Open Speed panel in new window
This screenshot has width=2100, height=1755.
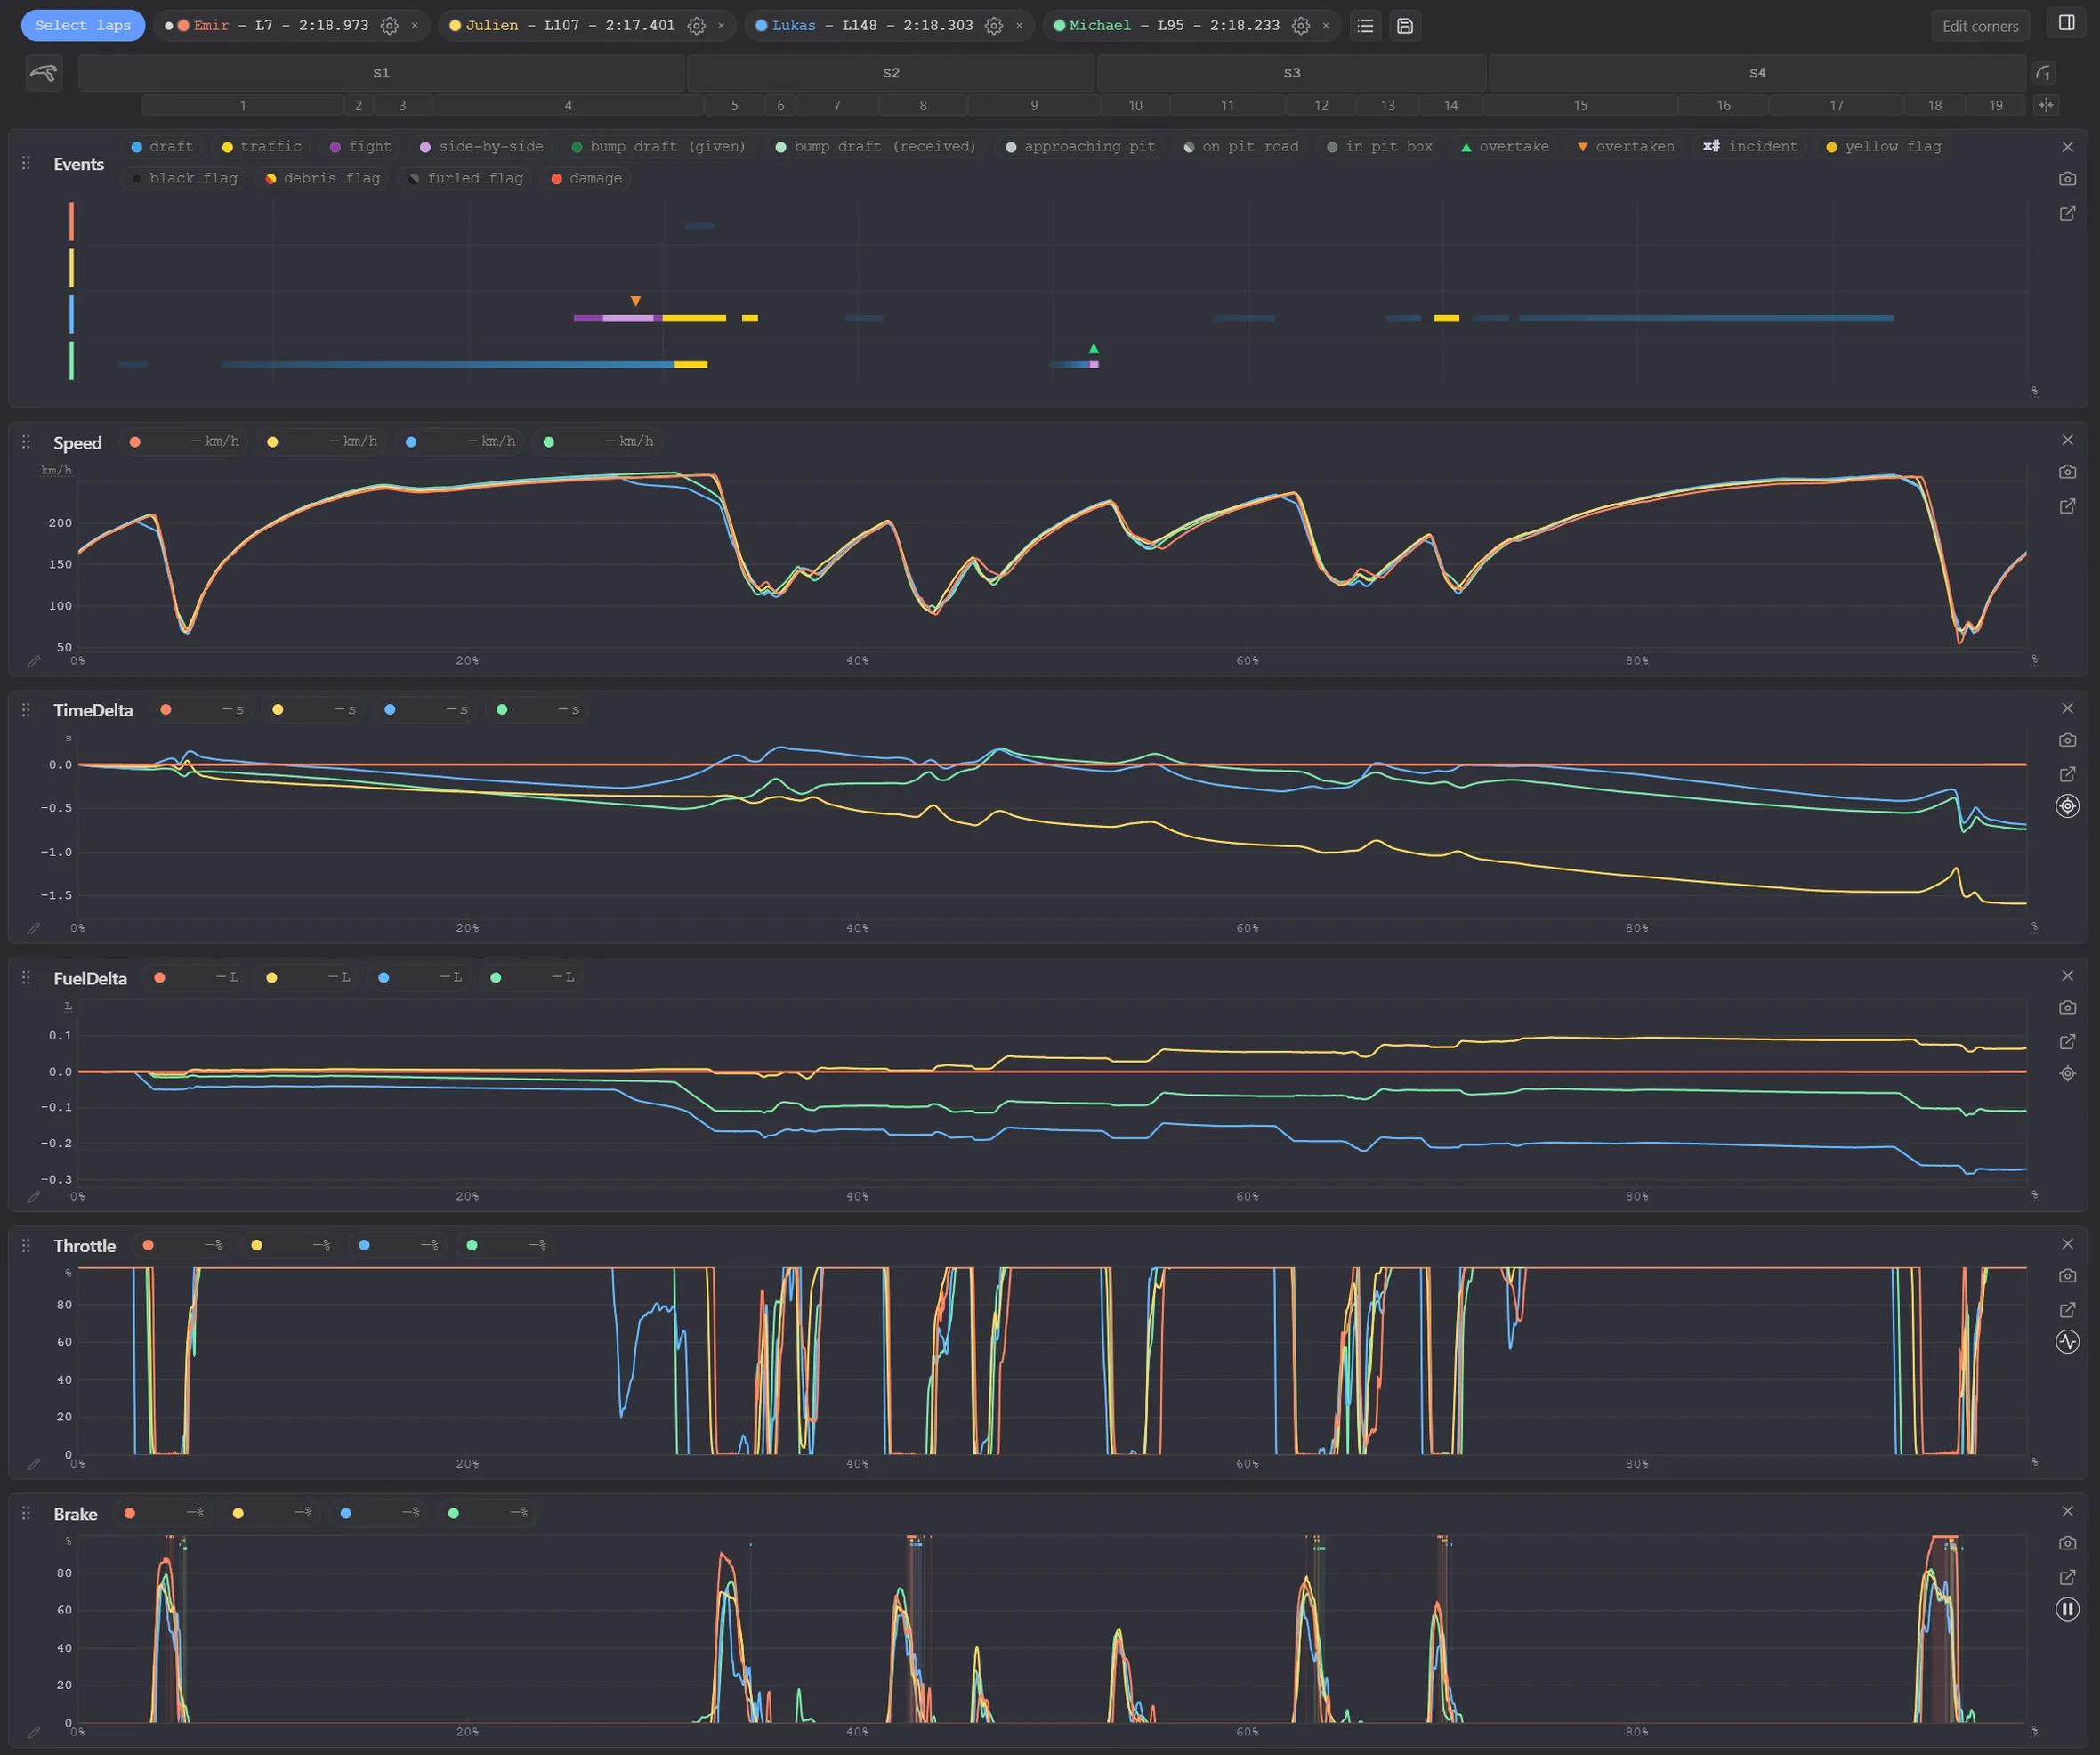(x=2067, y=506)
